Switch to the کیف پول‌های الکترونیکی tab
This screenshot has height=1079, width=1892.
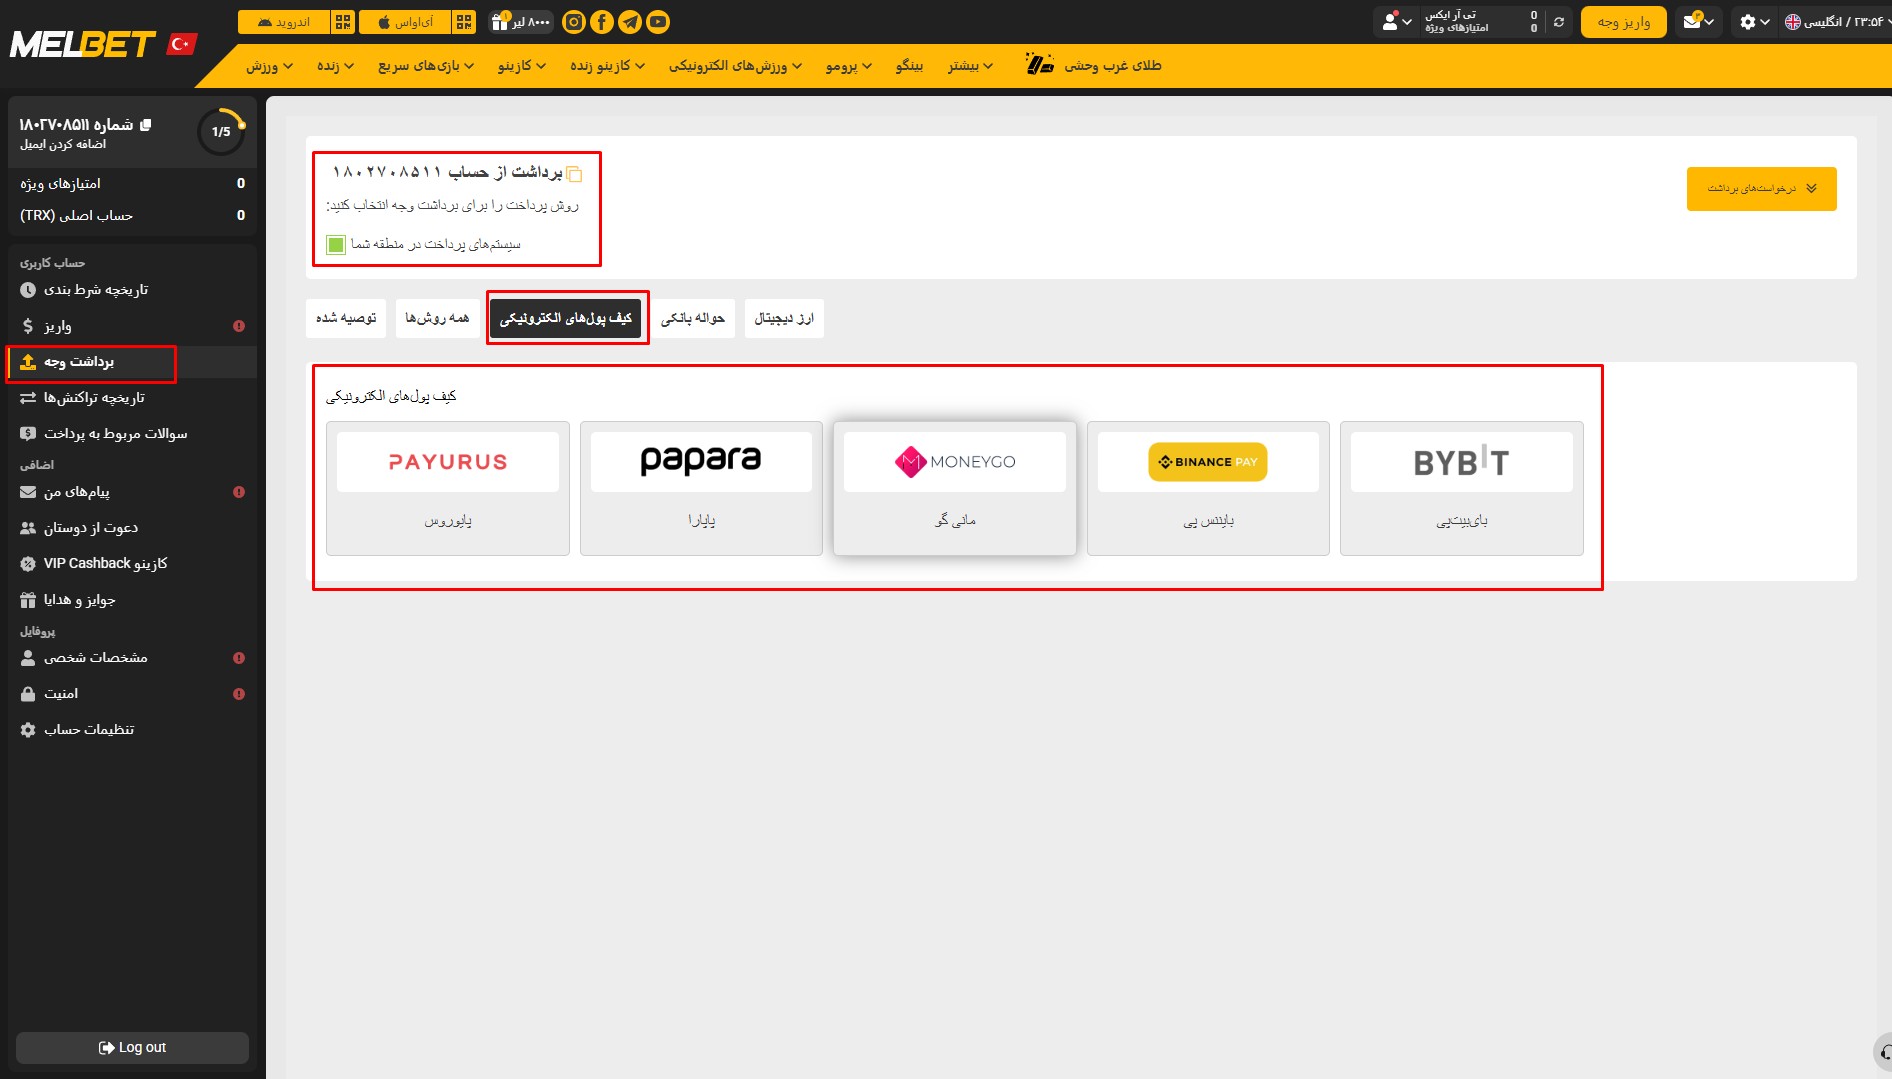566,319
